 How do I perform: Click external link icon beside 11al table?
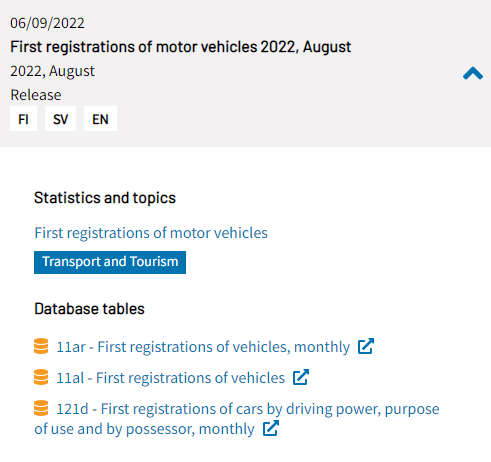[301, 377]
